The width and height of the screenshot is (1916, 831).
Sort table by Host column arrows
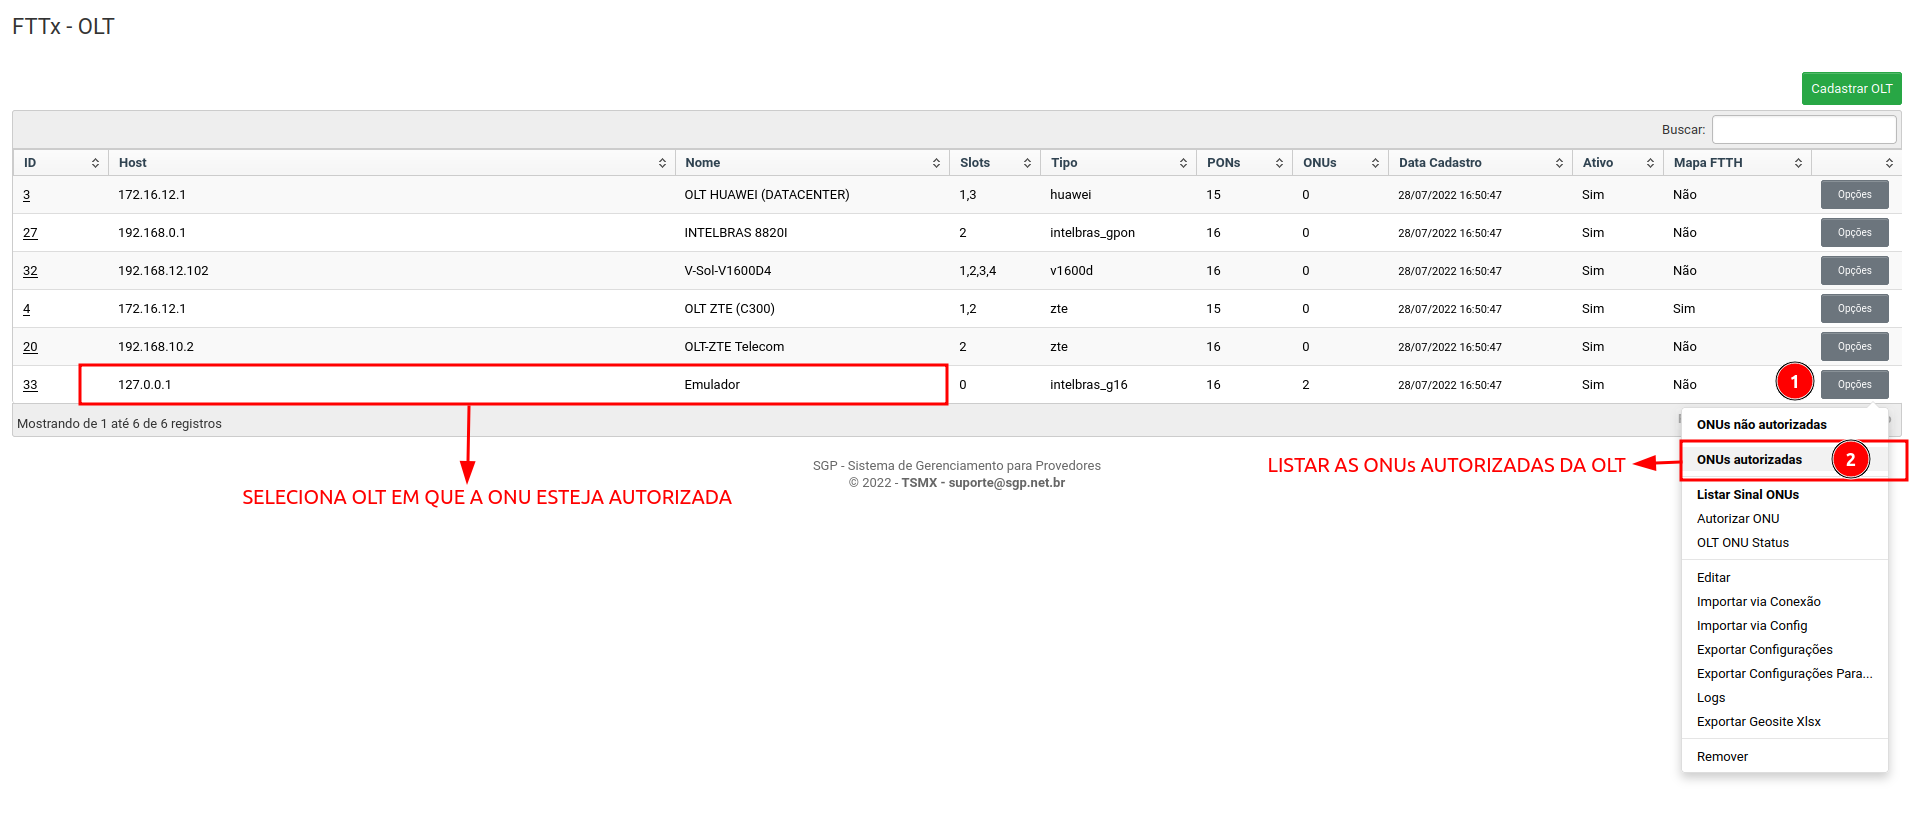click(x=662, y=163)
